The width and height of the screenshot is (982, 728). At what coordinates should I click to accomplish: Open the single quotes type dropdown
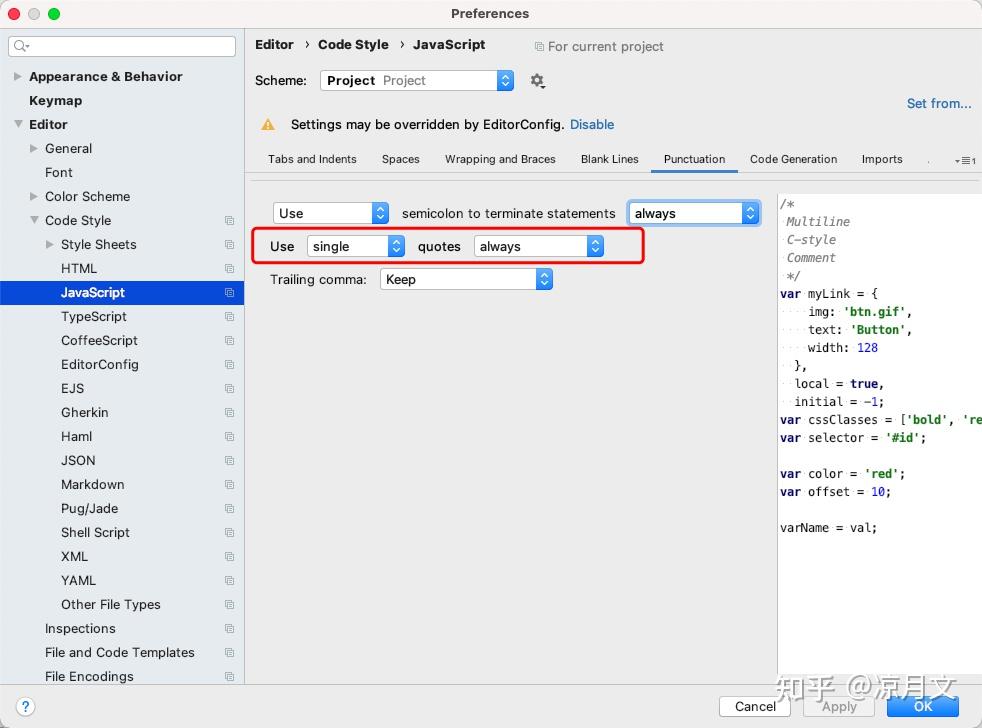point(355,246)
